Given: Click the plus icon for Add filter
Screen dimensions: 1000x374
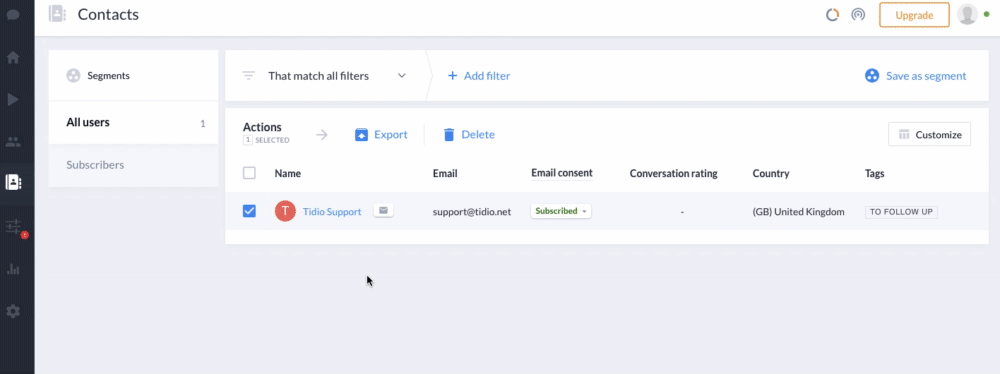Looking at the screenshot, I should point(453,76).
